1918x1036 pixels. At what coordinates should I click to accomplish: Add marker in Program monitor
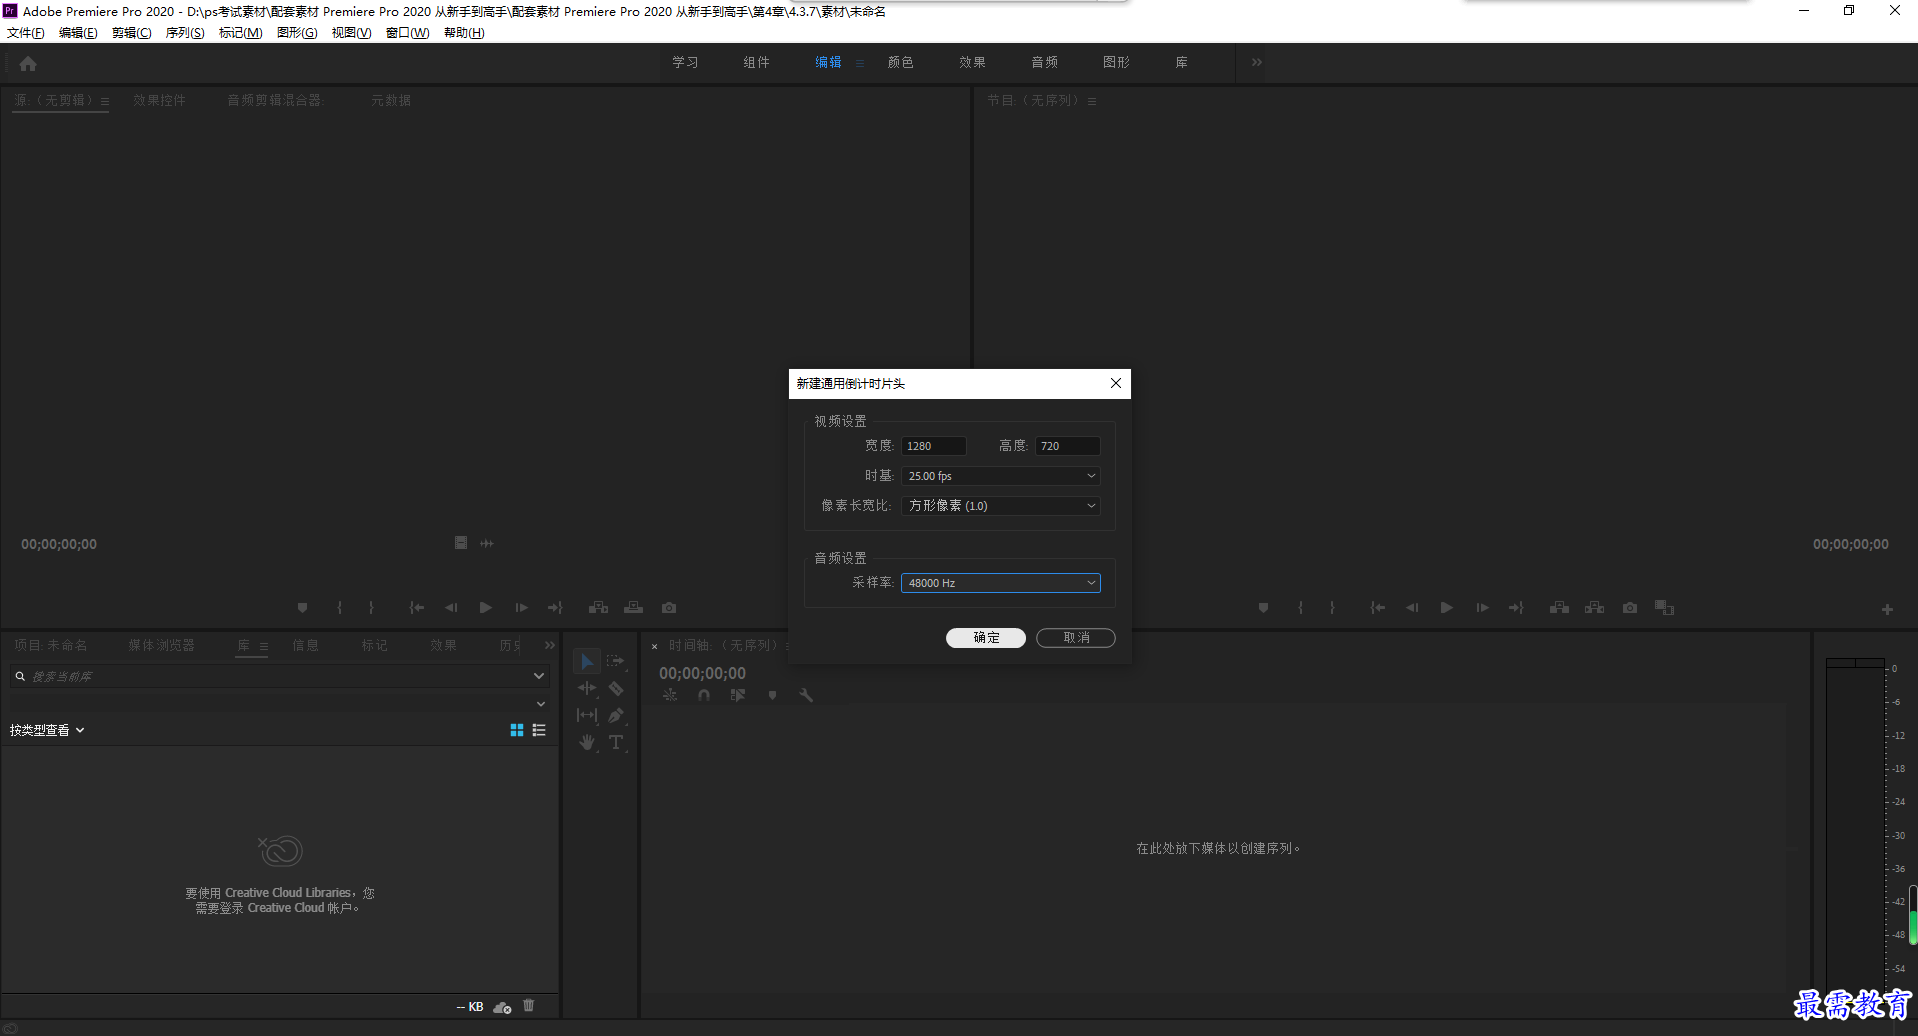pyautogui.click(x=1264, y=607)
